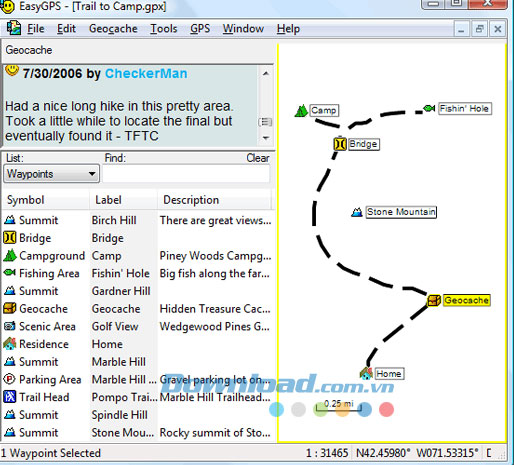Image resolution: width=514 pixels, height=465 pixels.
Task: Click the EasyGPS document icon in menu bar
Action: 14,28
